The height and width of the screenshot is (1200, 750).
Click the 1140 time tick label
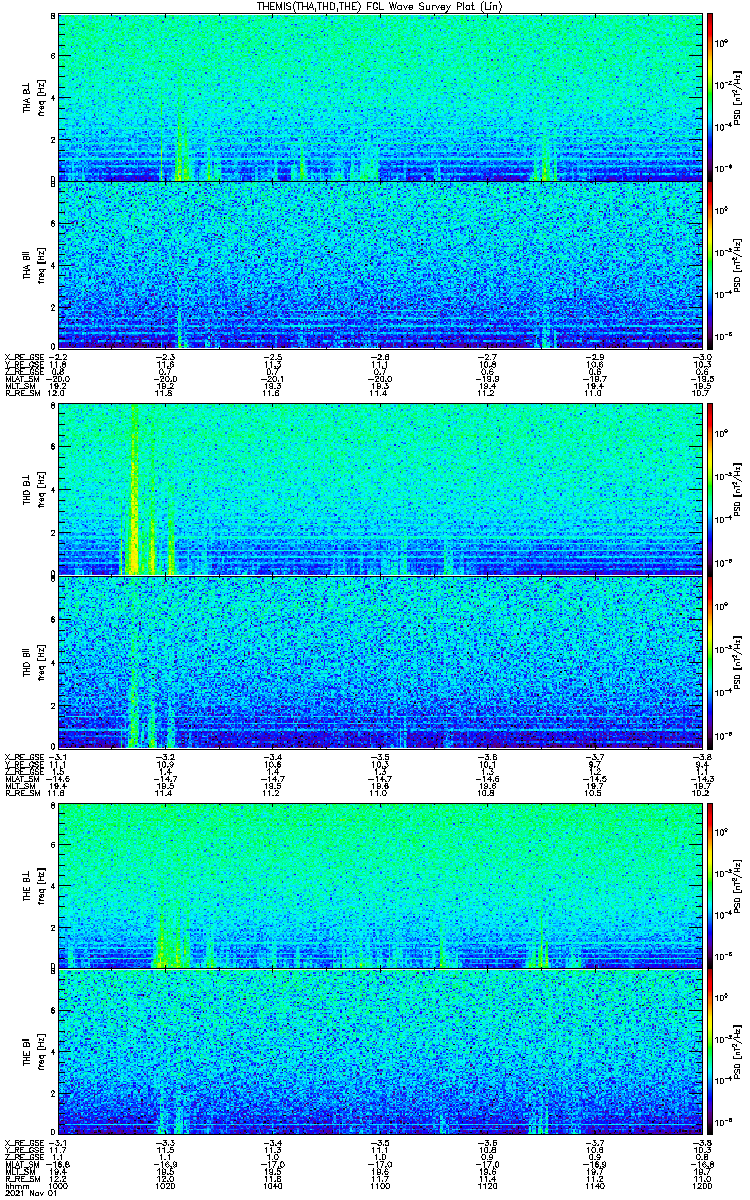tap(597, 1187)
